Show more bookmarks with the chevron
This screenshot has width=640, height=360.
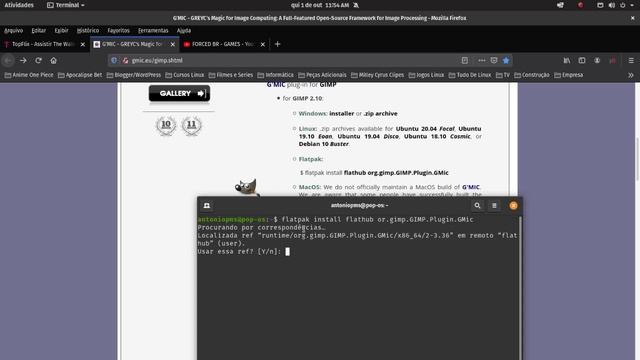click(x=631, y=75)
